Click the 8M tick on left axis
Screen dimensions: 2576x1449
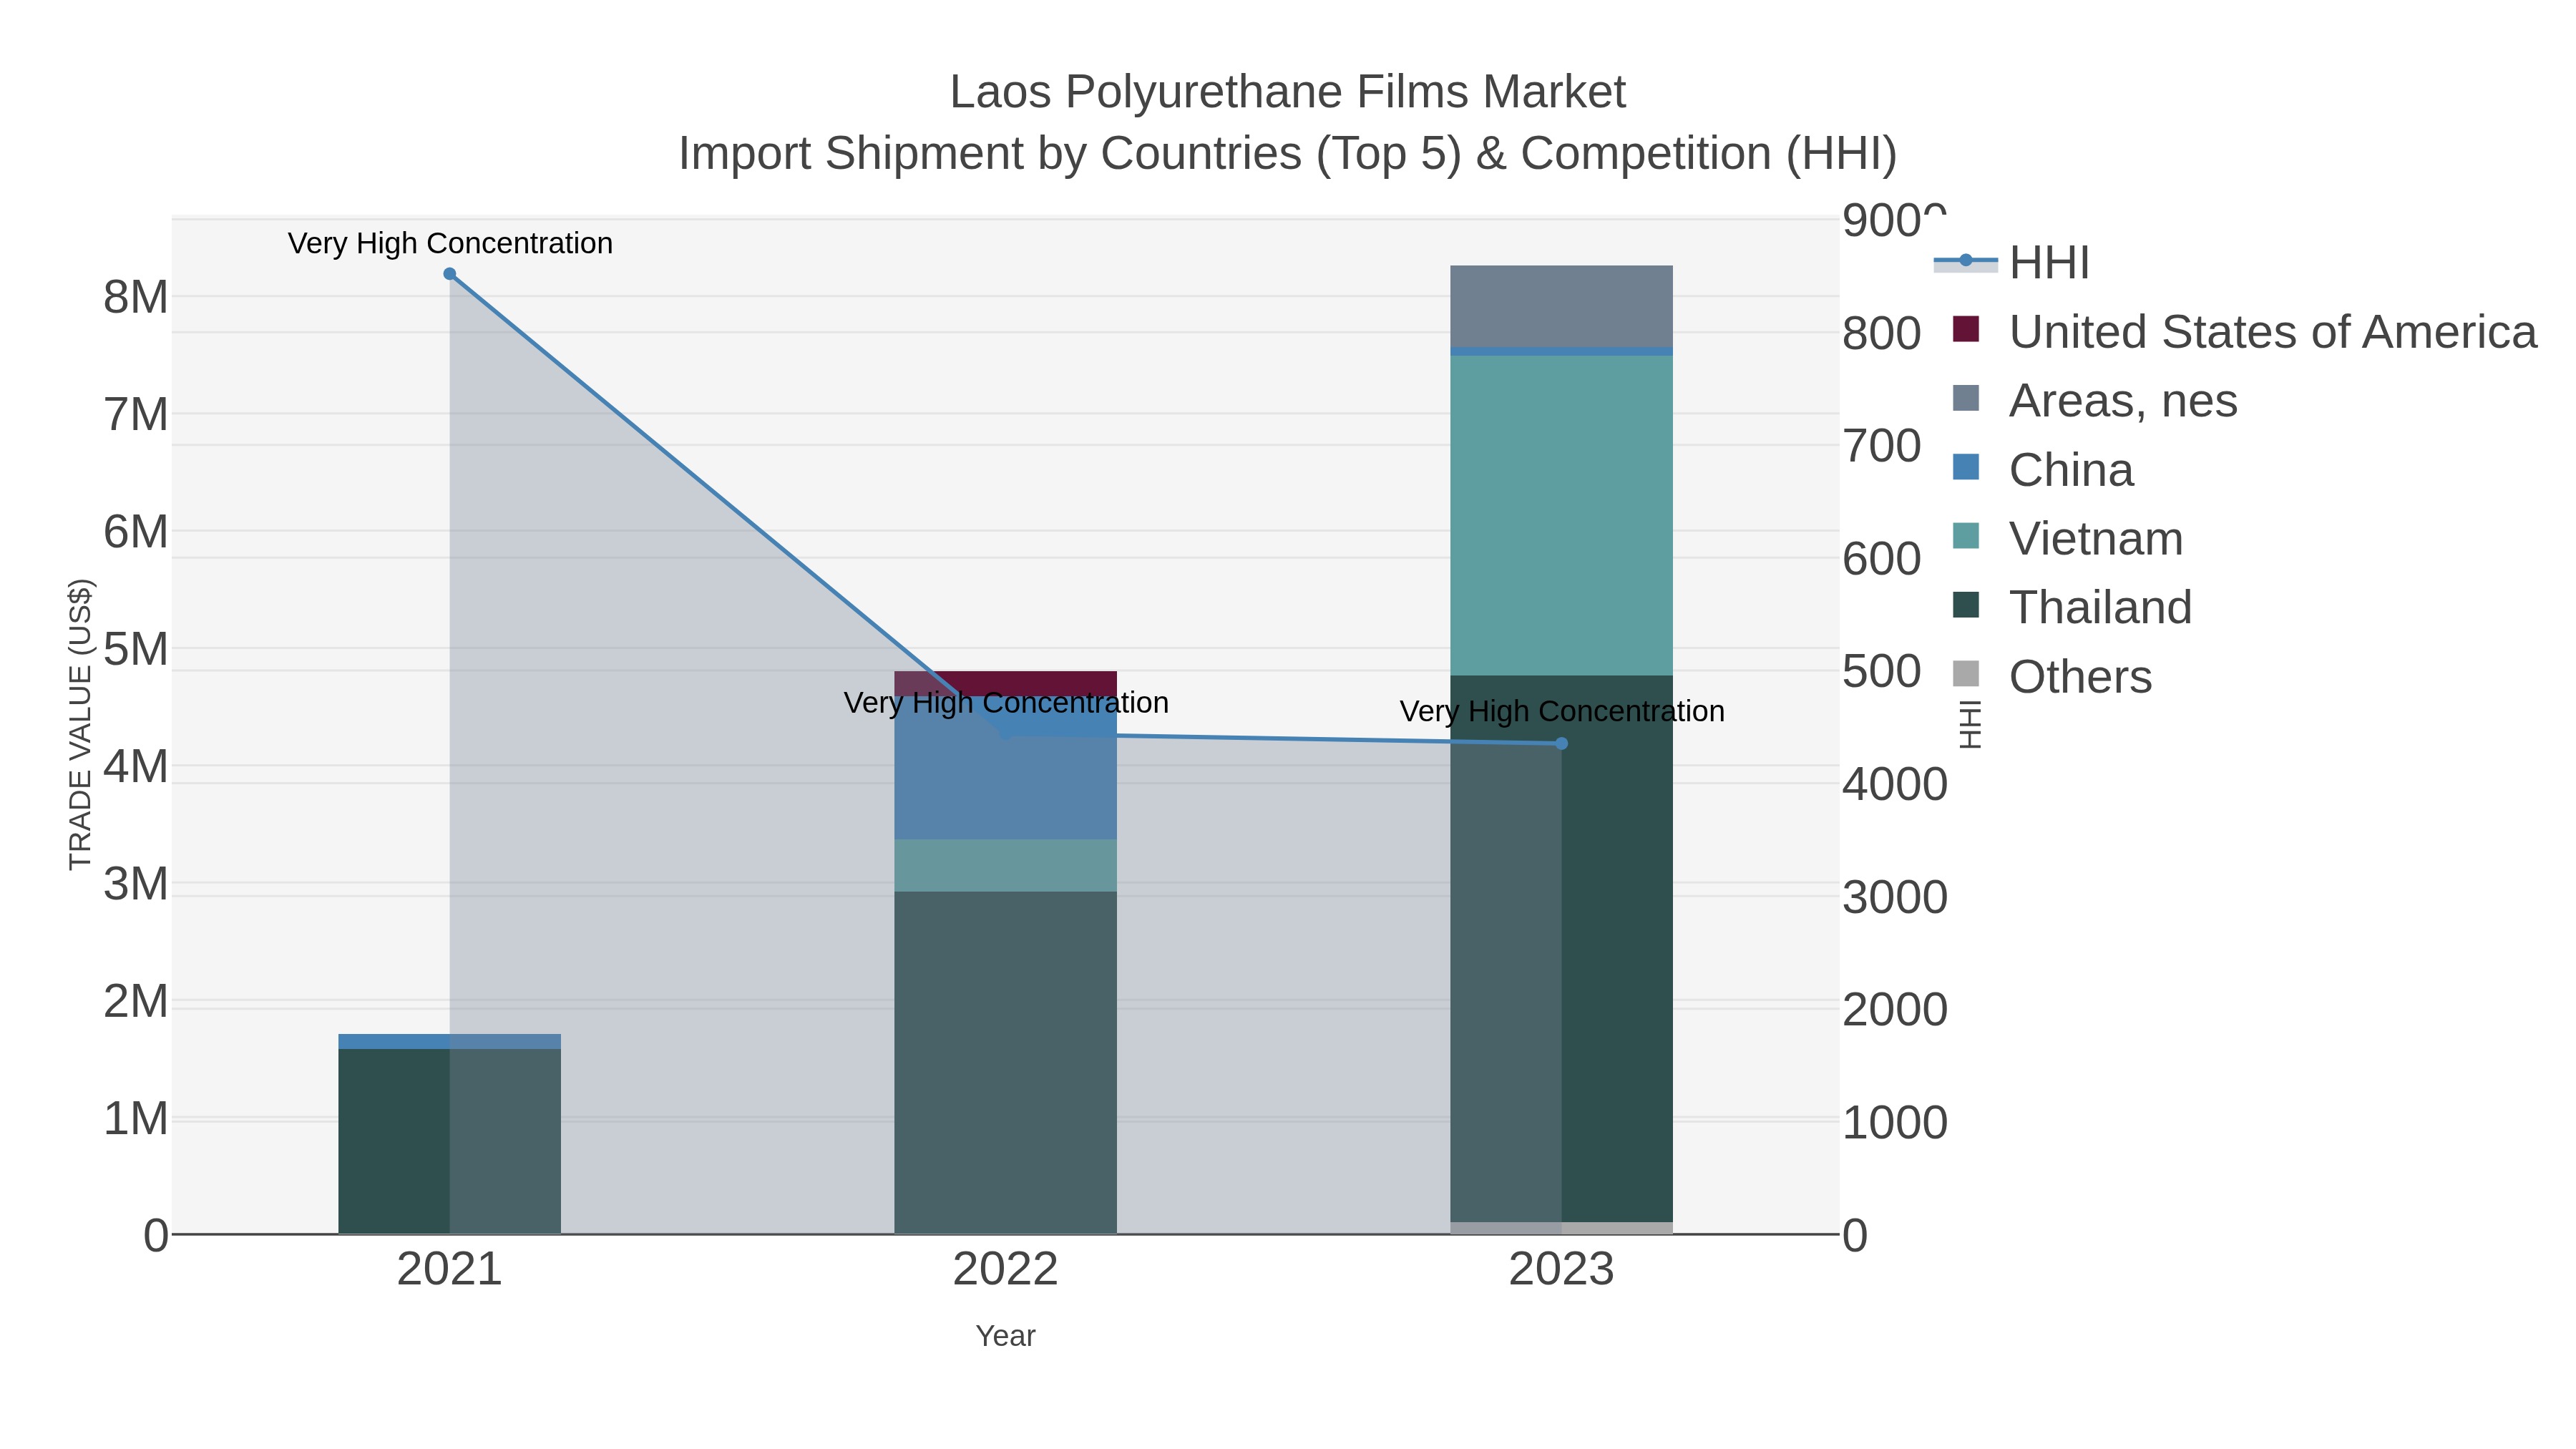(x=136, y=297)
